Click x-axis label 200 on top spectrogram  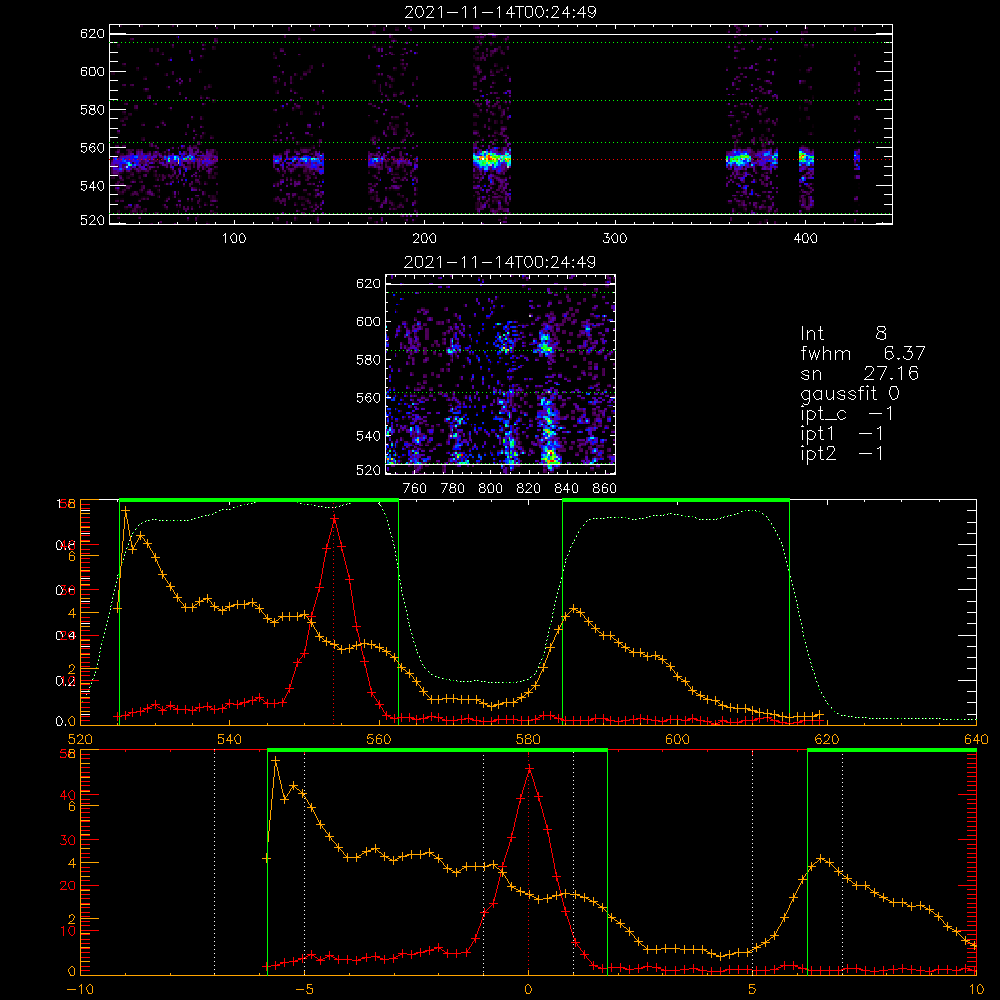(424, 239)
